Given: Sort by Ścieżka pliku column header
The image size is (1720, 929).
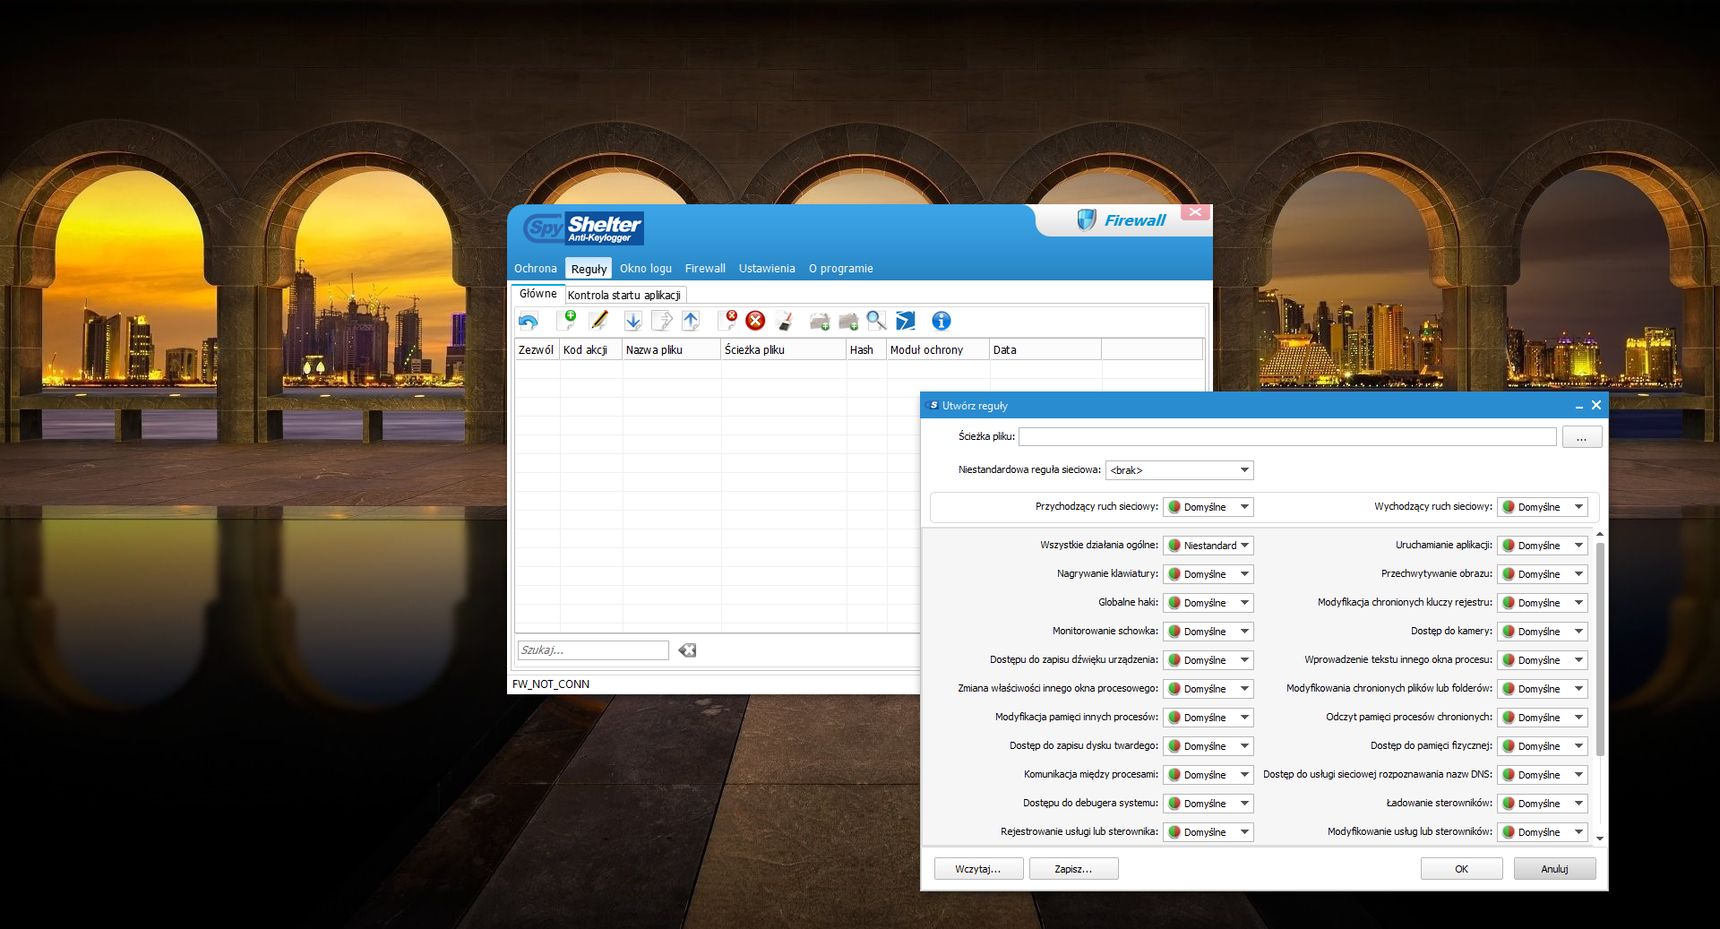Looking at the screenshot, I should point(783,350).
